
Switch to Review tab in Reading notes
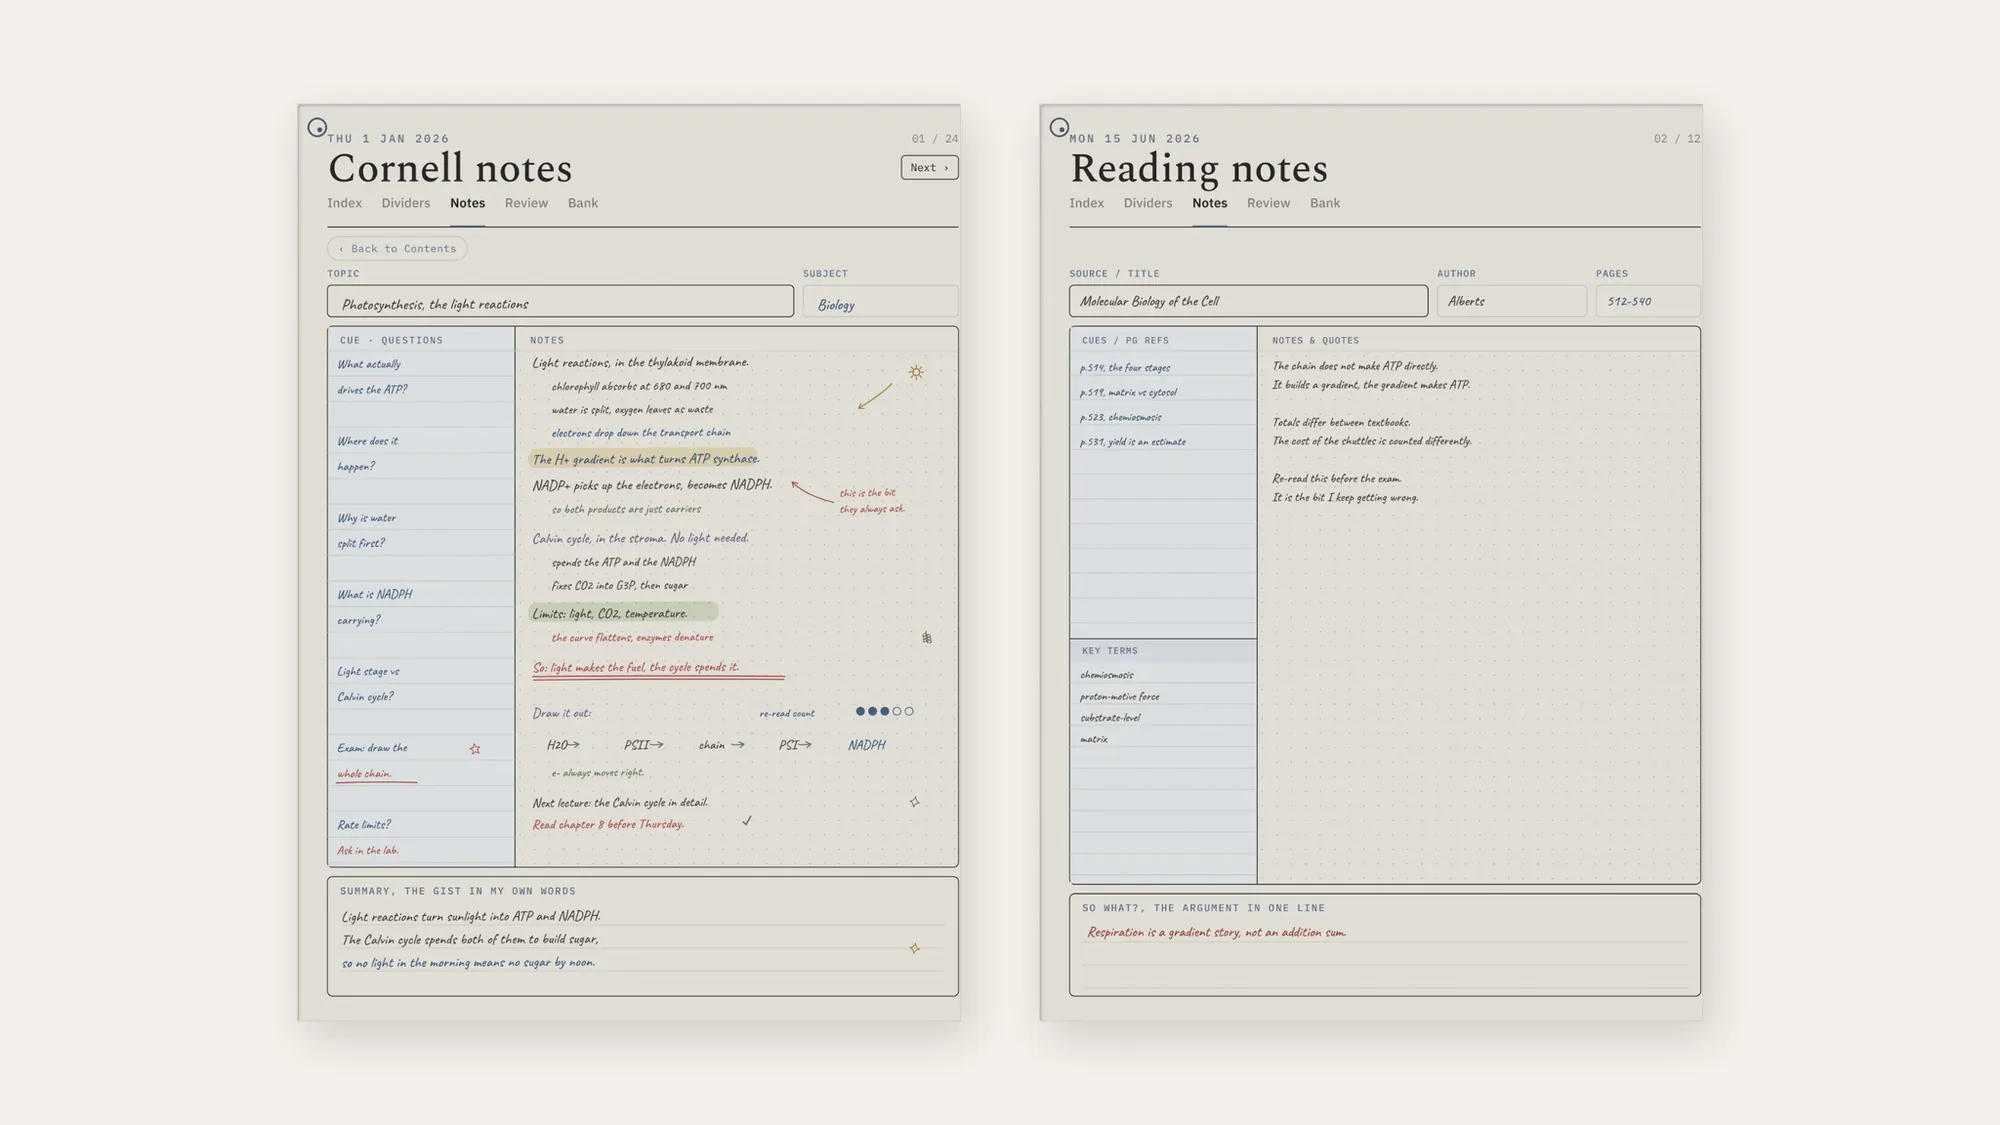tap(1268, 203)
